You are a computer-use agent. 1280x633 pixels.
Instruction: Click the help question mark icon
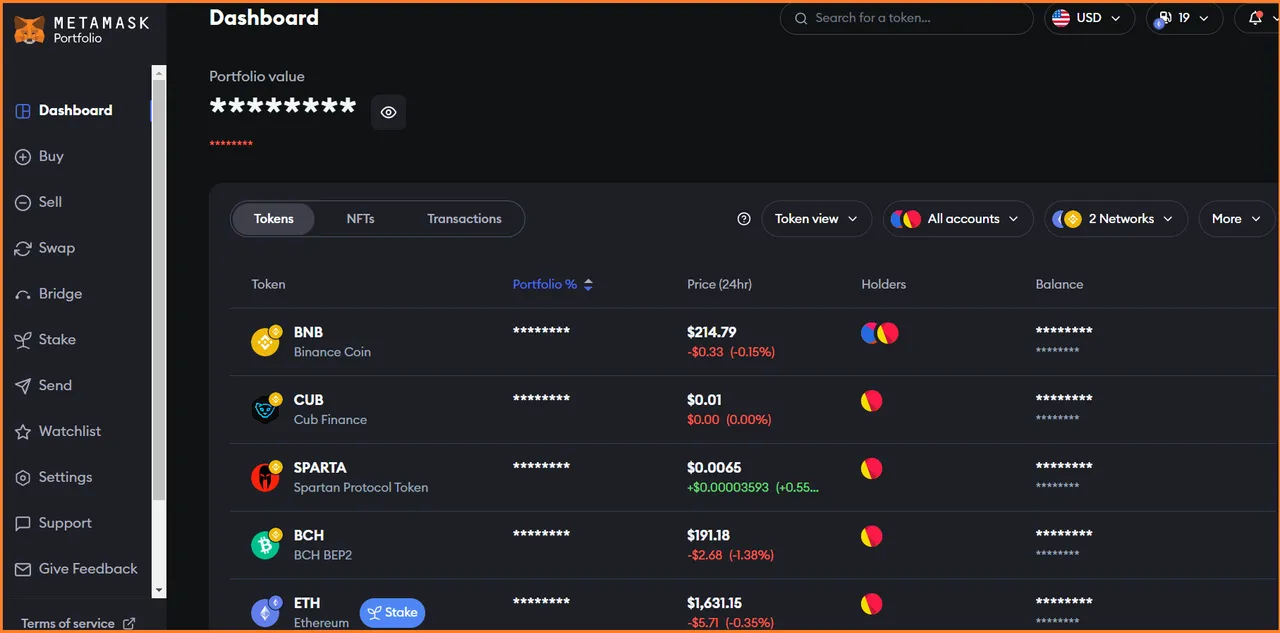743,219
